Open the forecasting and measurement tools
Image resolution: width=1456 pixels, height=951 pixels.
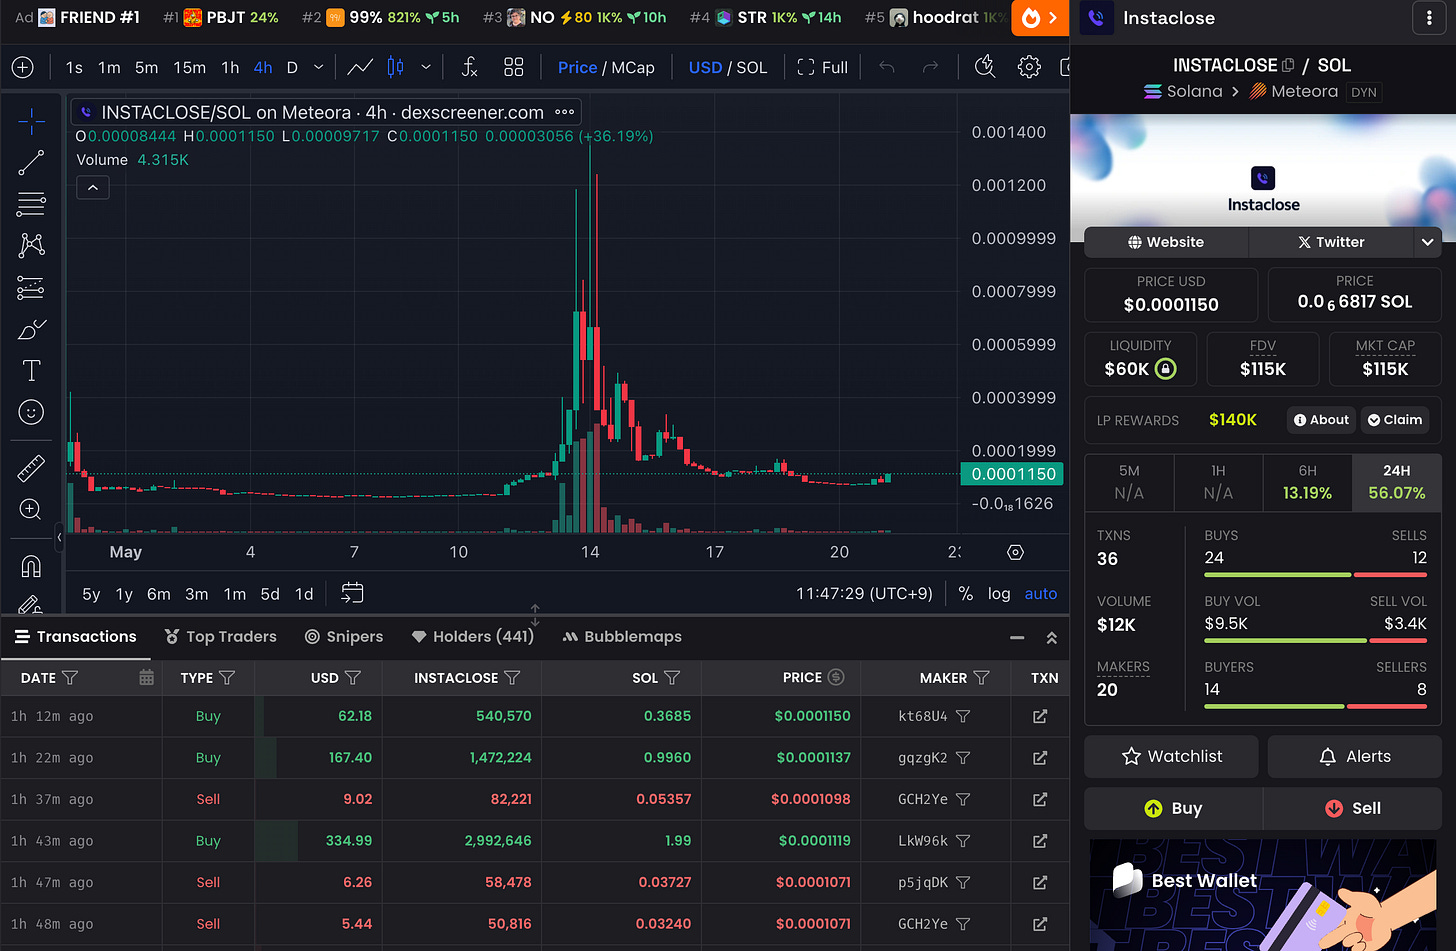point(31,288)
